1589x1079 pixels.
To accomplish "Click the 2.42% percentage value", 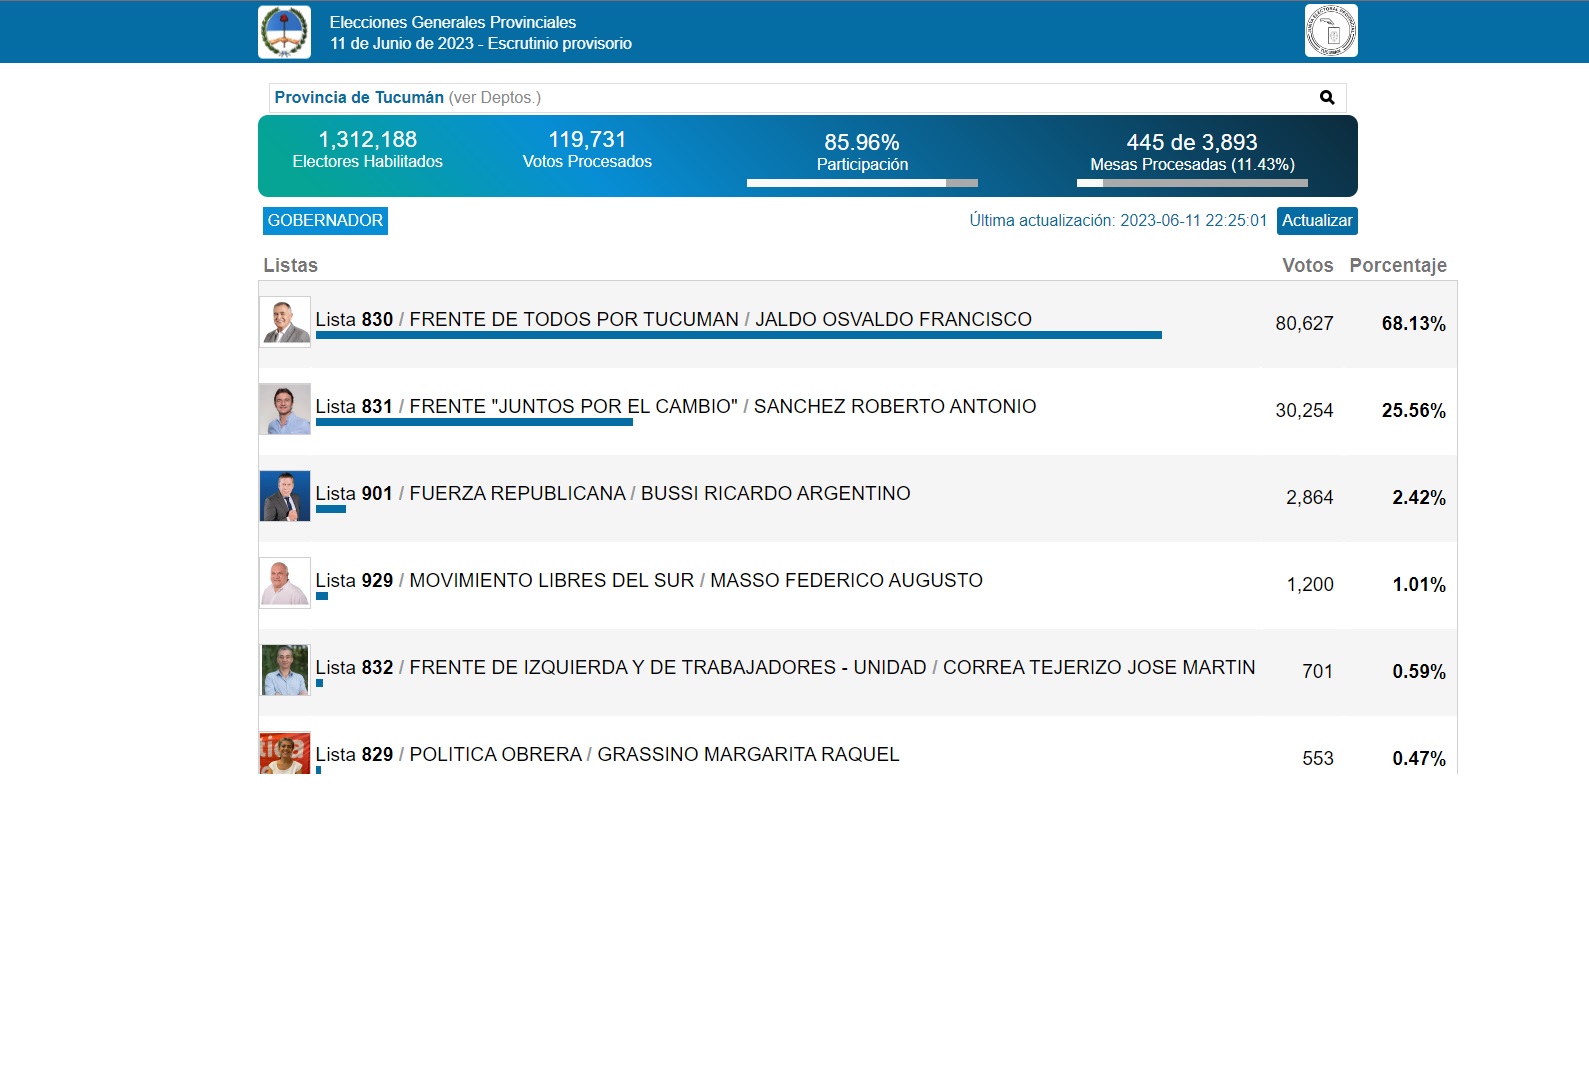I will (1419, 498).
